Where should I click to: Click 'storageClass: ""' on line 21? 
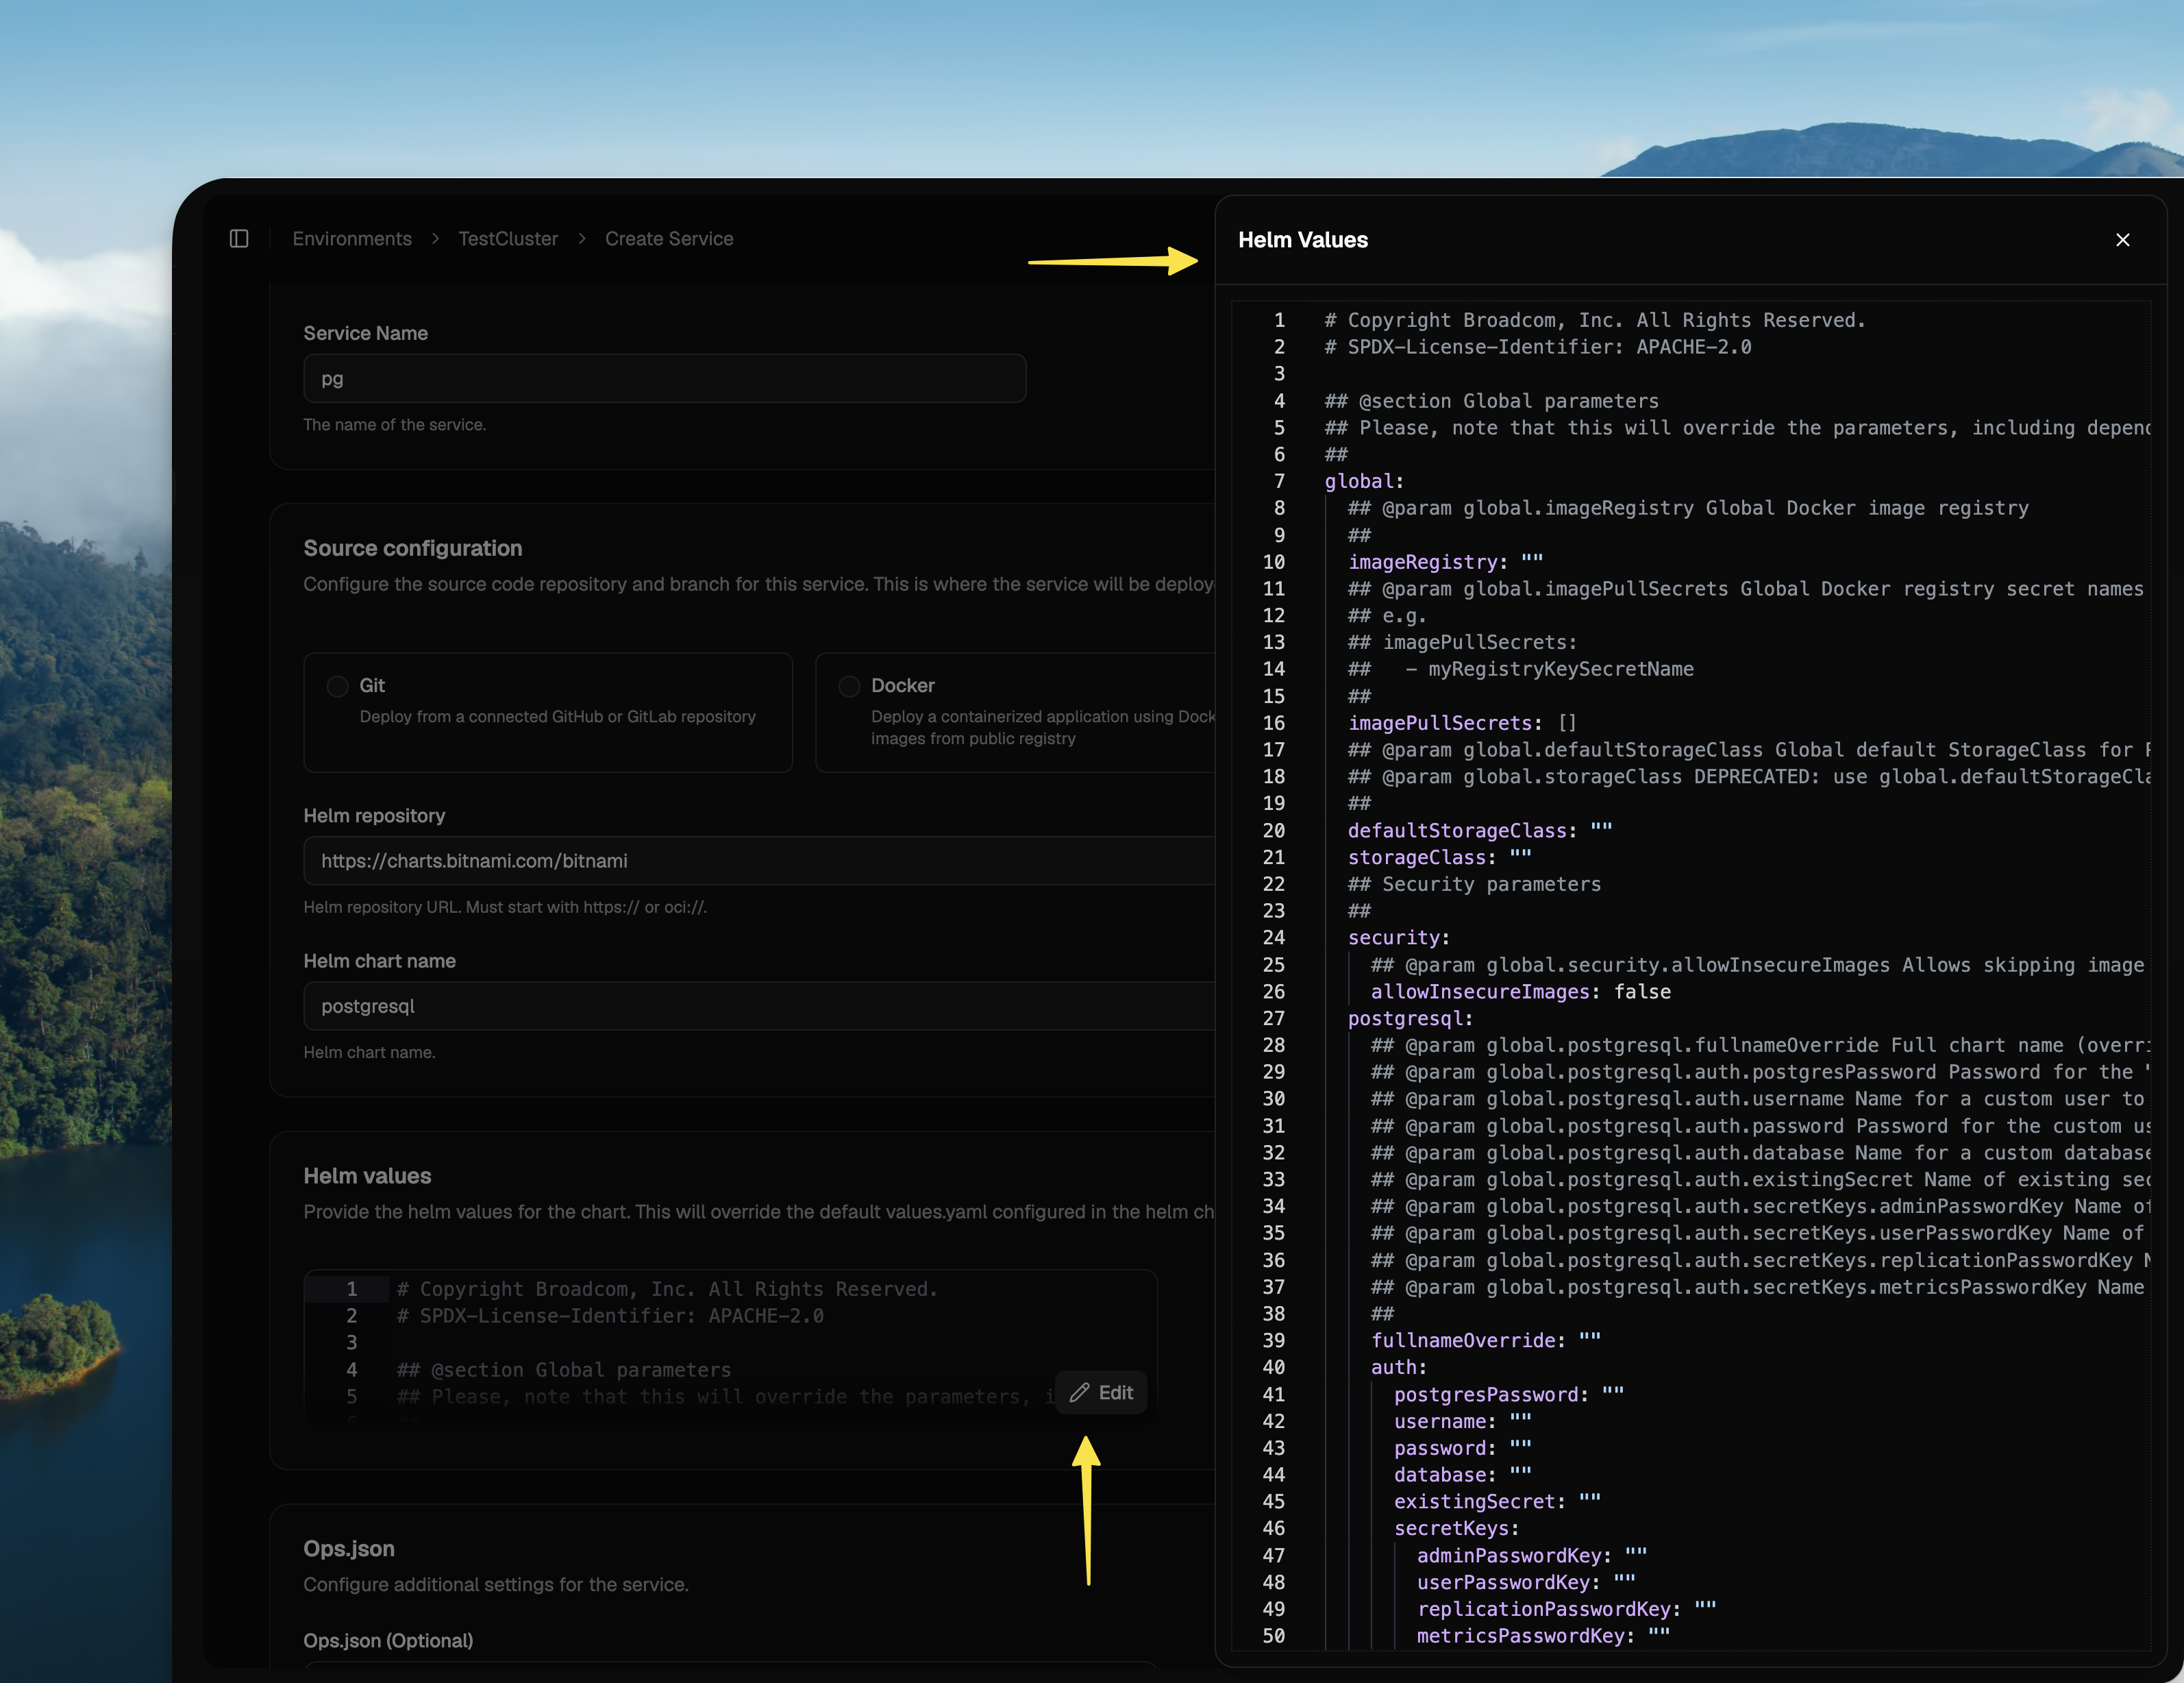(x=1439, y=857)
